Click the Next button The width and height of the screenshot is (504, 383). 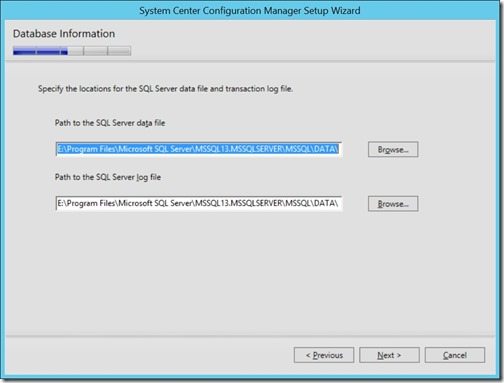click(389, 355)
